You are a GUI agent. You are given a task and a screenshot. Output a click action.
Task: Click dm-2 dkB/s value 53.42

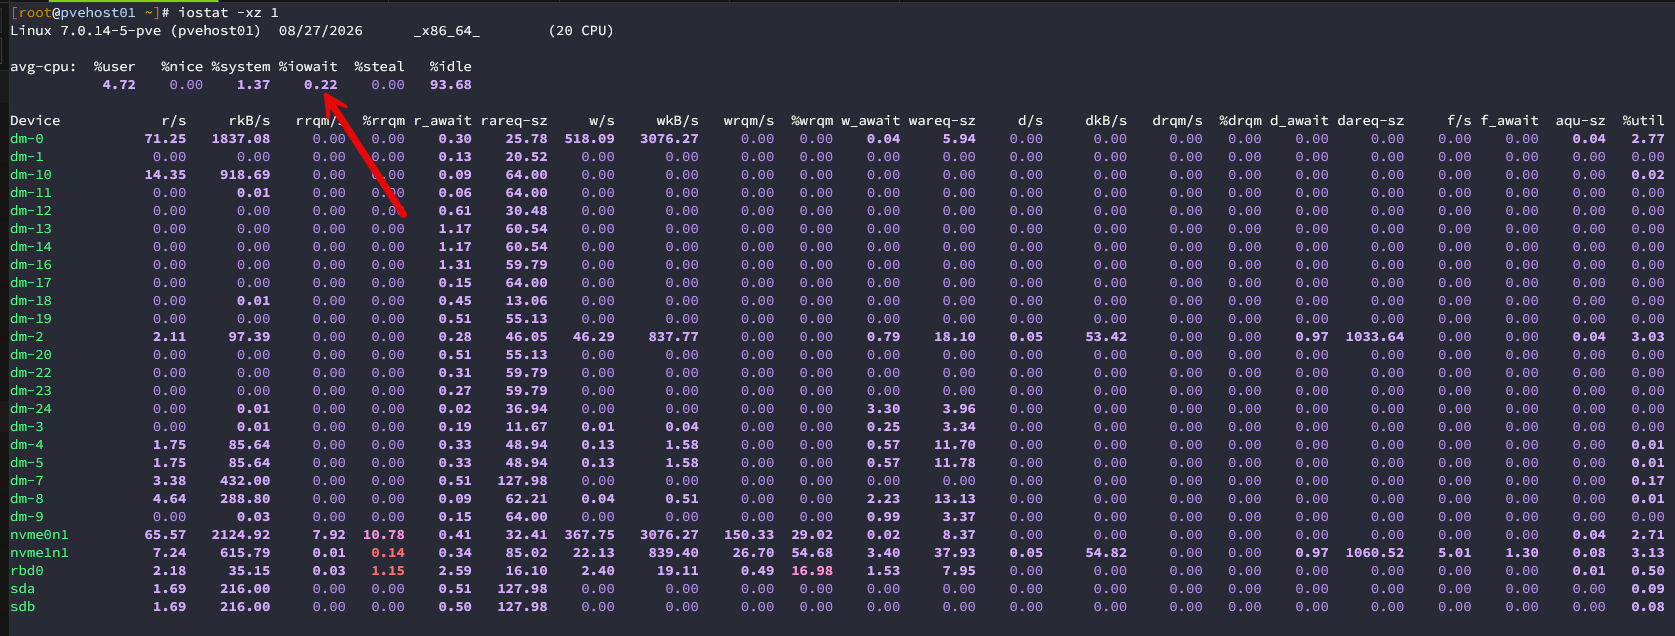tap(1105, 337)
